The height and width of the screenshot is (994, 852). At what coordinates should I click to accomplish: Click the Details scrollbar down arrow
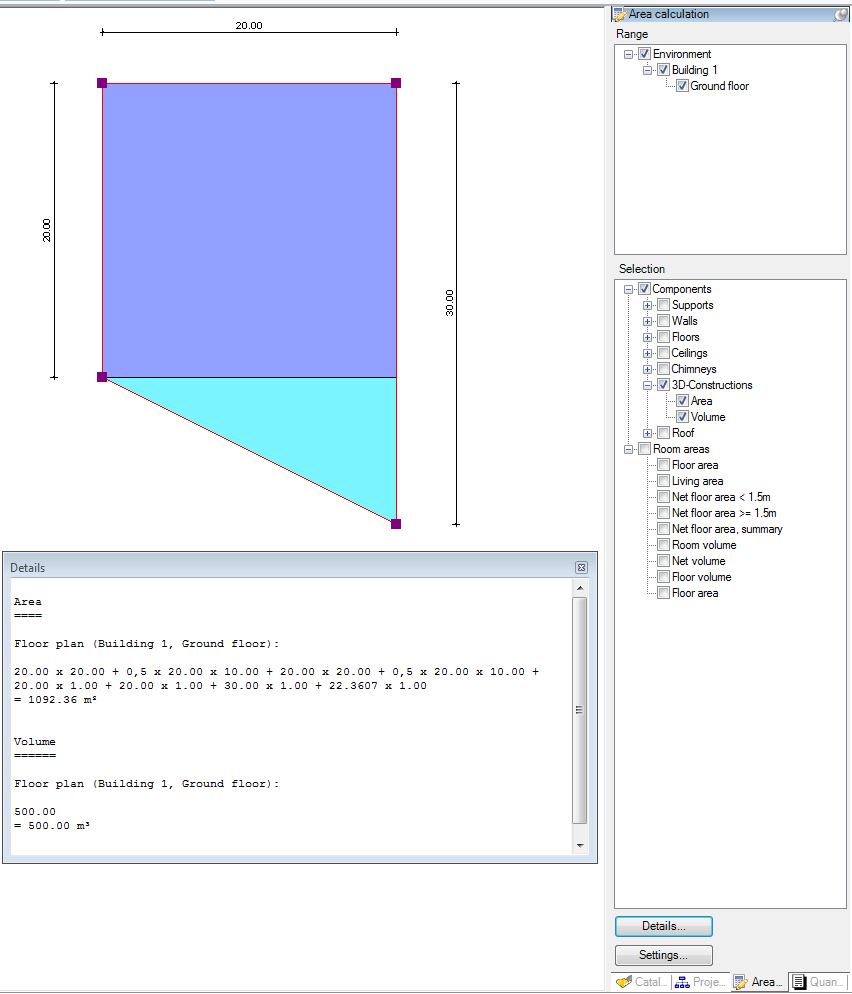(580, 846)
